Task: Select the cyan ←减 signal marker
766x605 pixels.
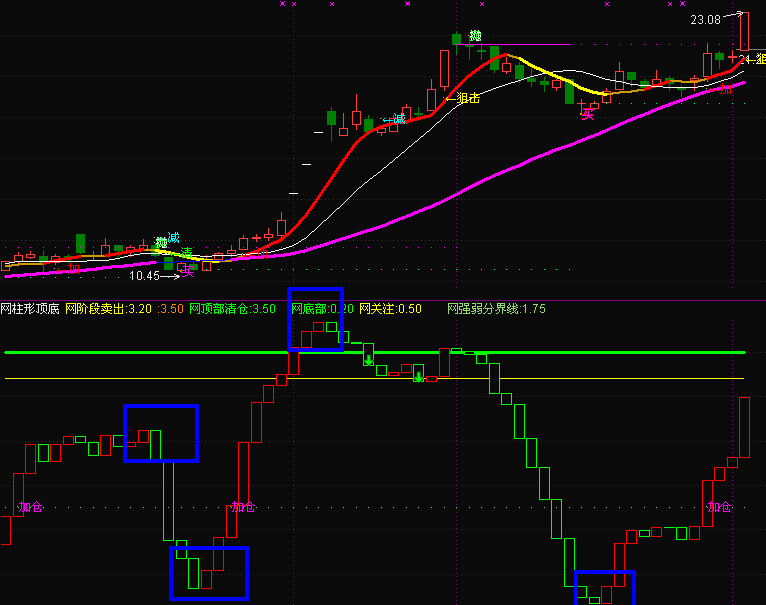Action: pos(394,119)
